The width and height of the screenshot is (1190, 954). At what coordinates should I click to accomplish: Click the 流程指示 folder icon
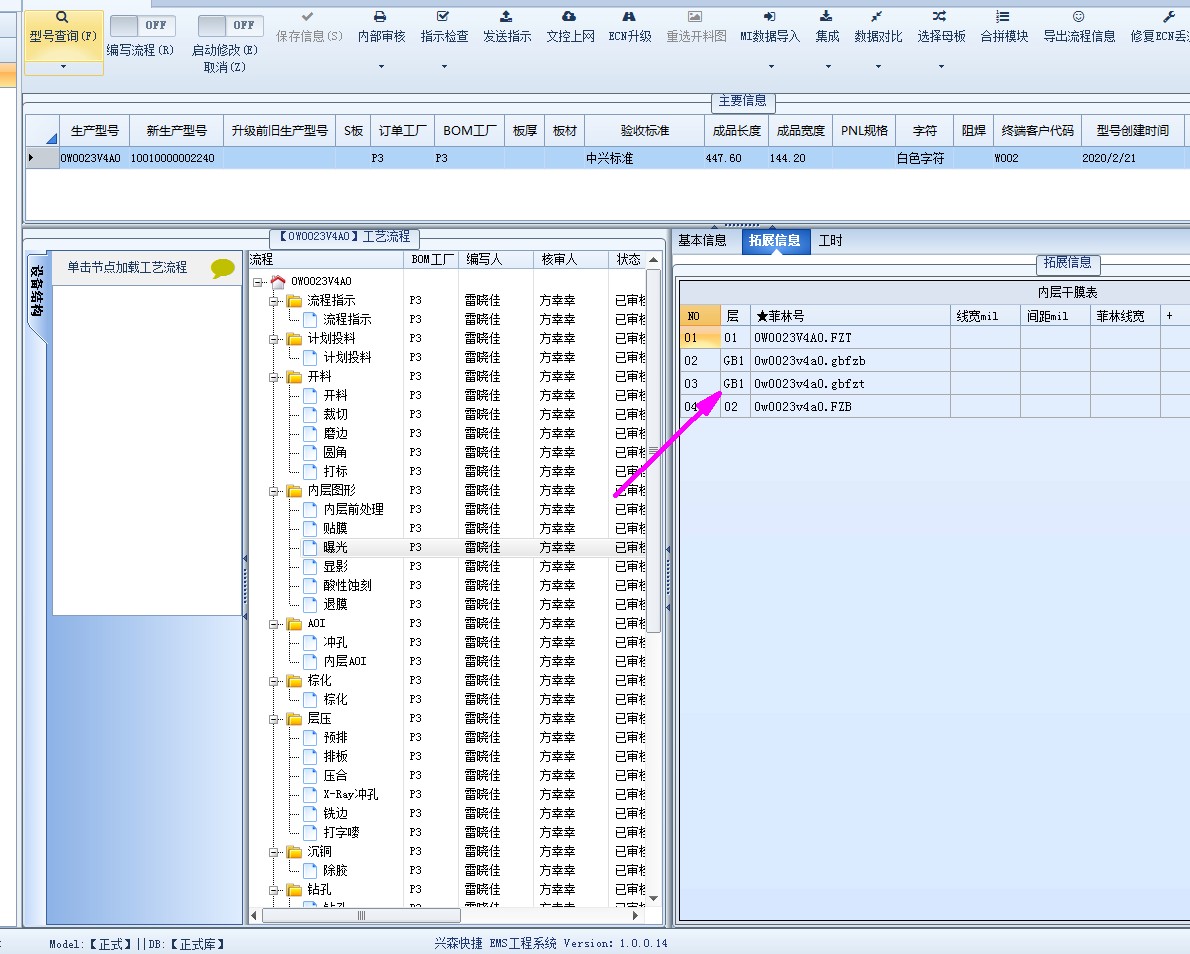click(294, 301)
